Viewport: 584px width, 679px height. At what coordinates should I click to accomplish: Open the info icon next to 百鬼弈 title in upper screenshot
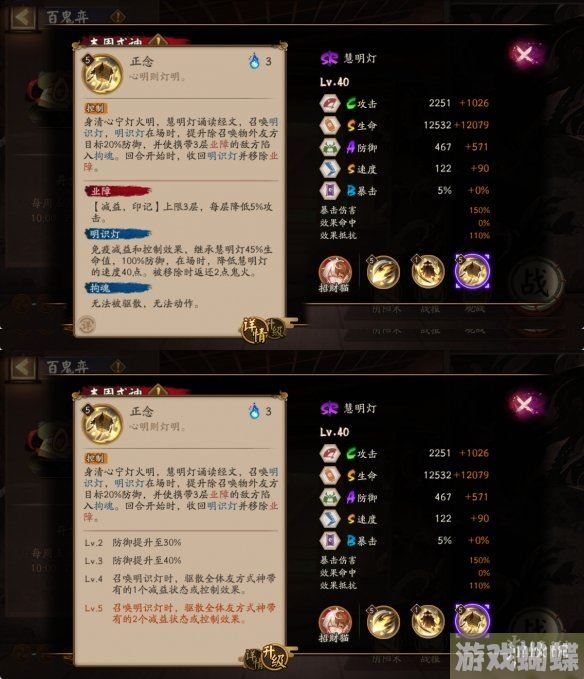click(118, 17)
